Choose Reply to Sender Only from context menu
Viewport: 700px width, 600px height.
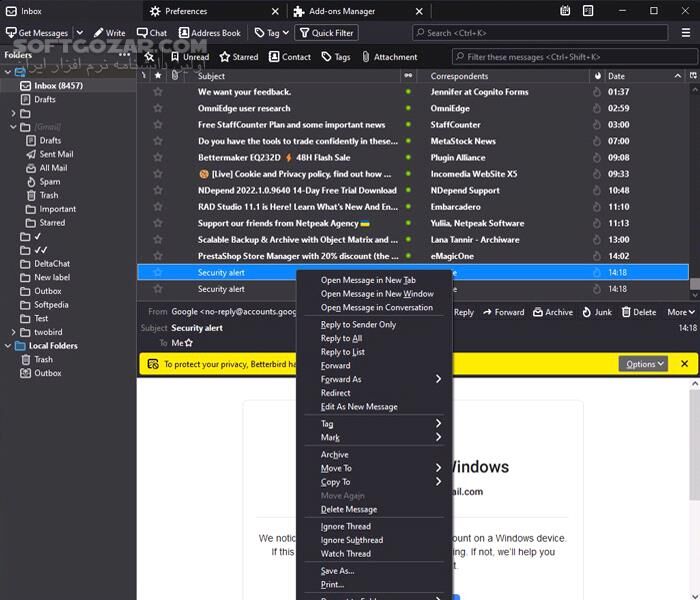358,325
